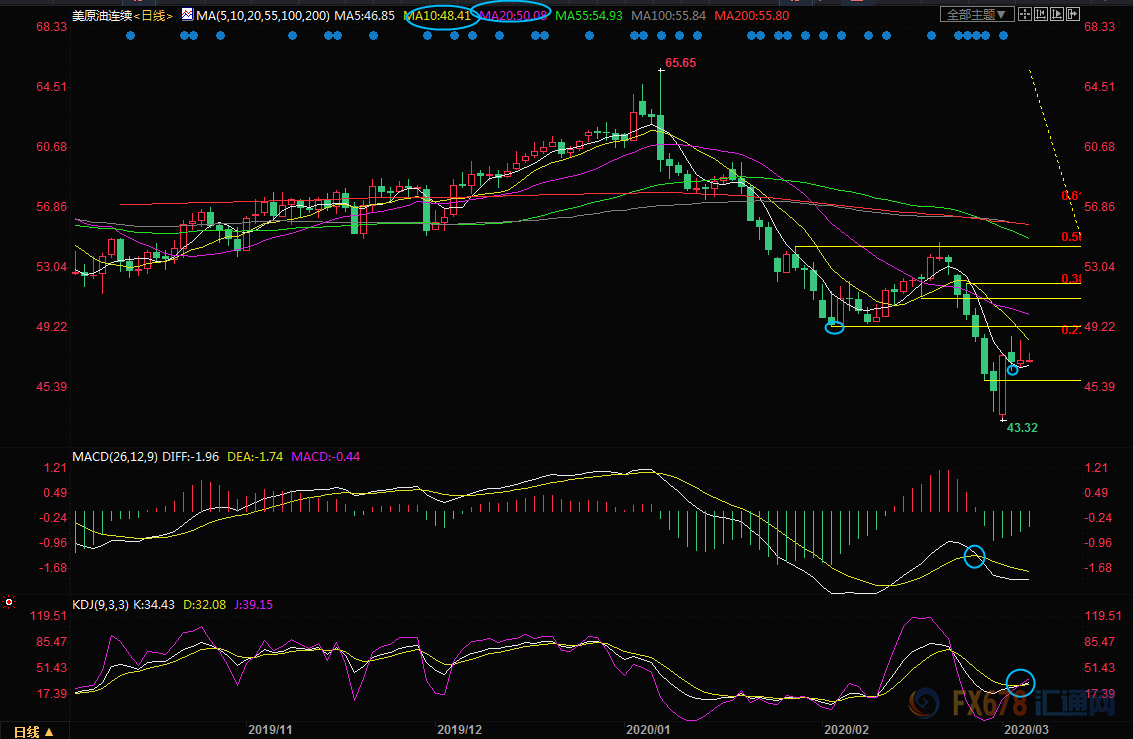
Task: Open the 全部主题 theme dropdown
Action: tap(977, 15)
